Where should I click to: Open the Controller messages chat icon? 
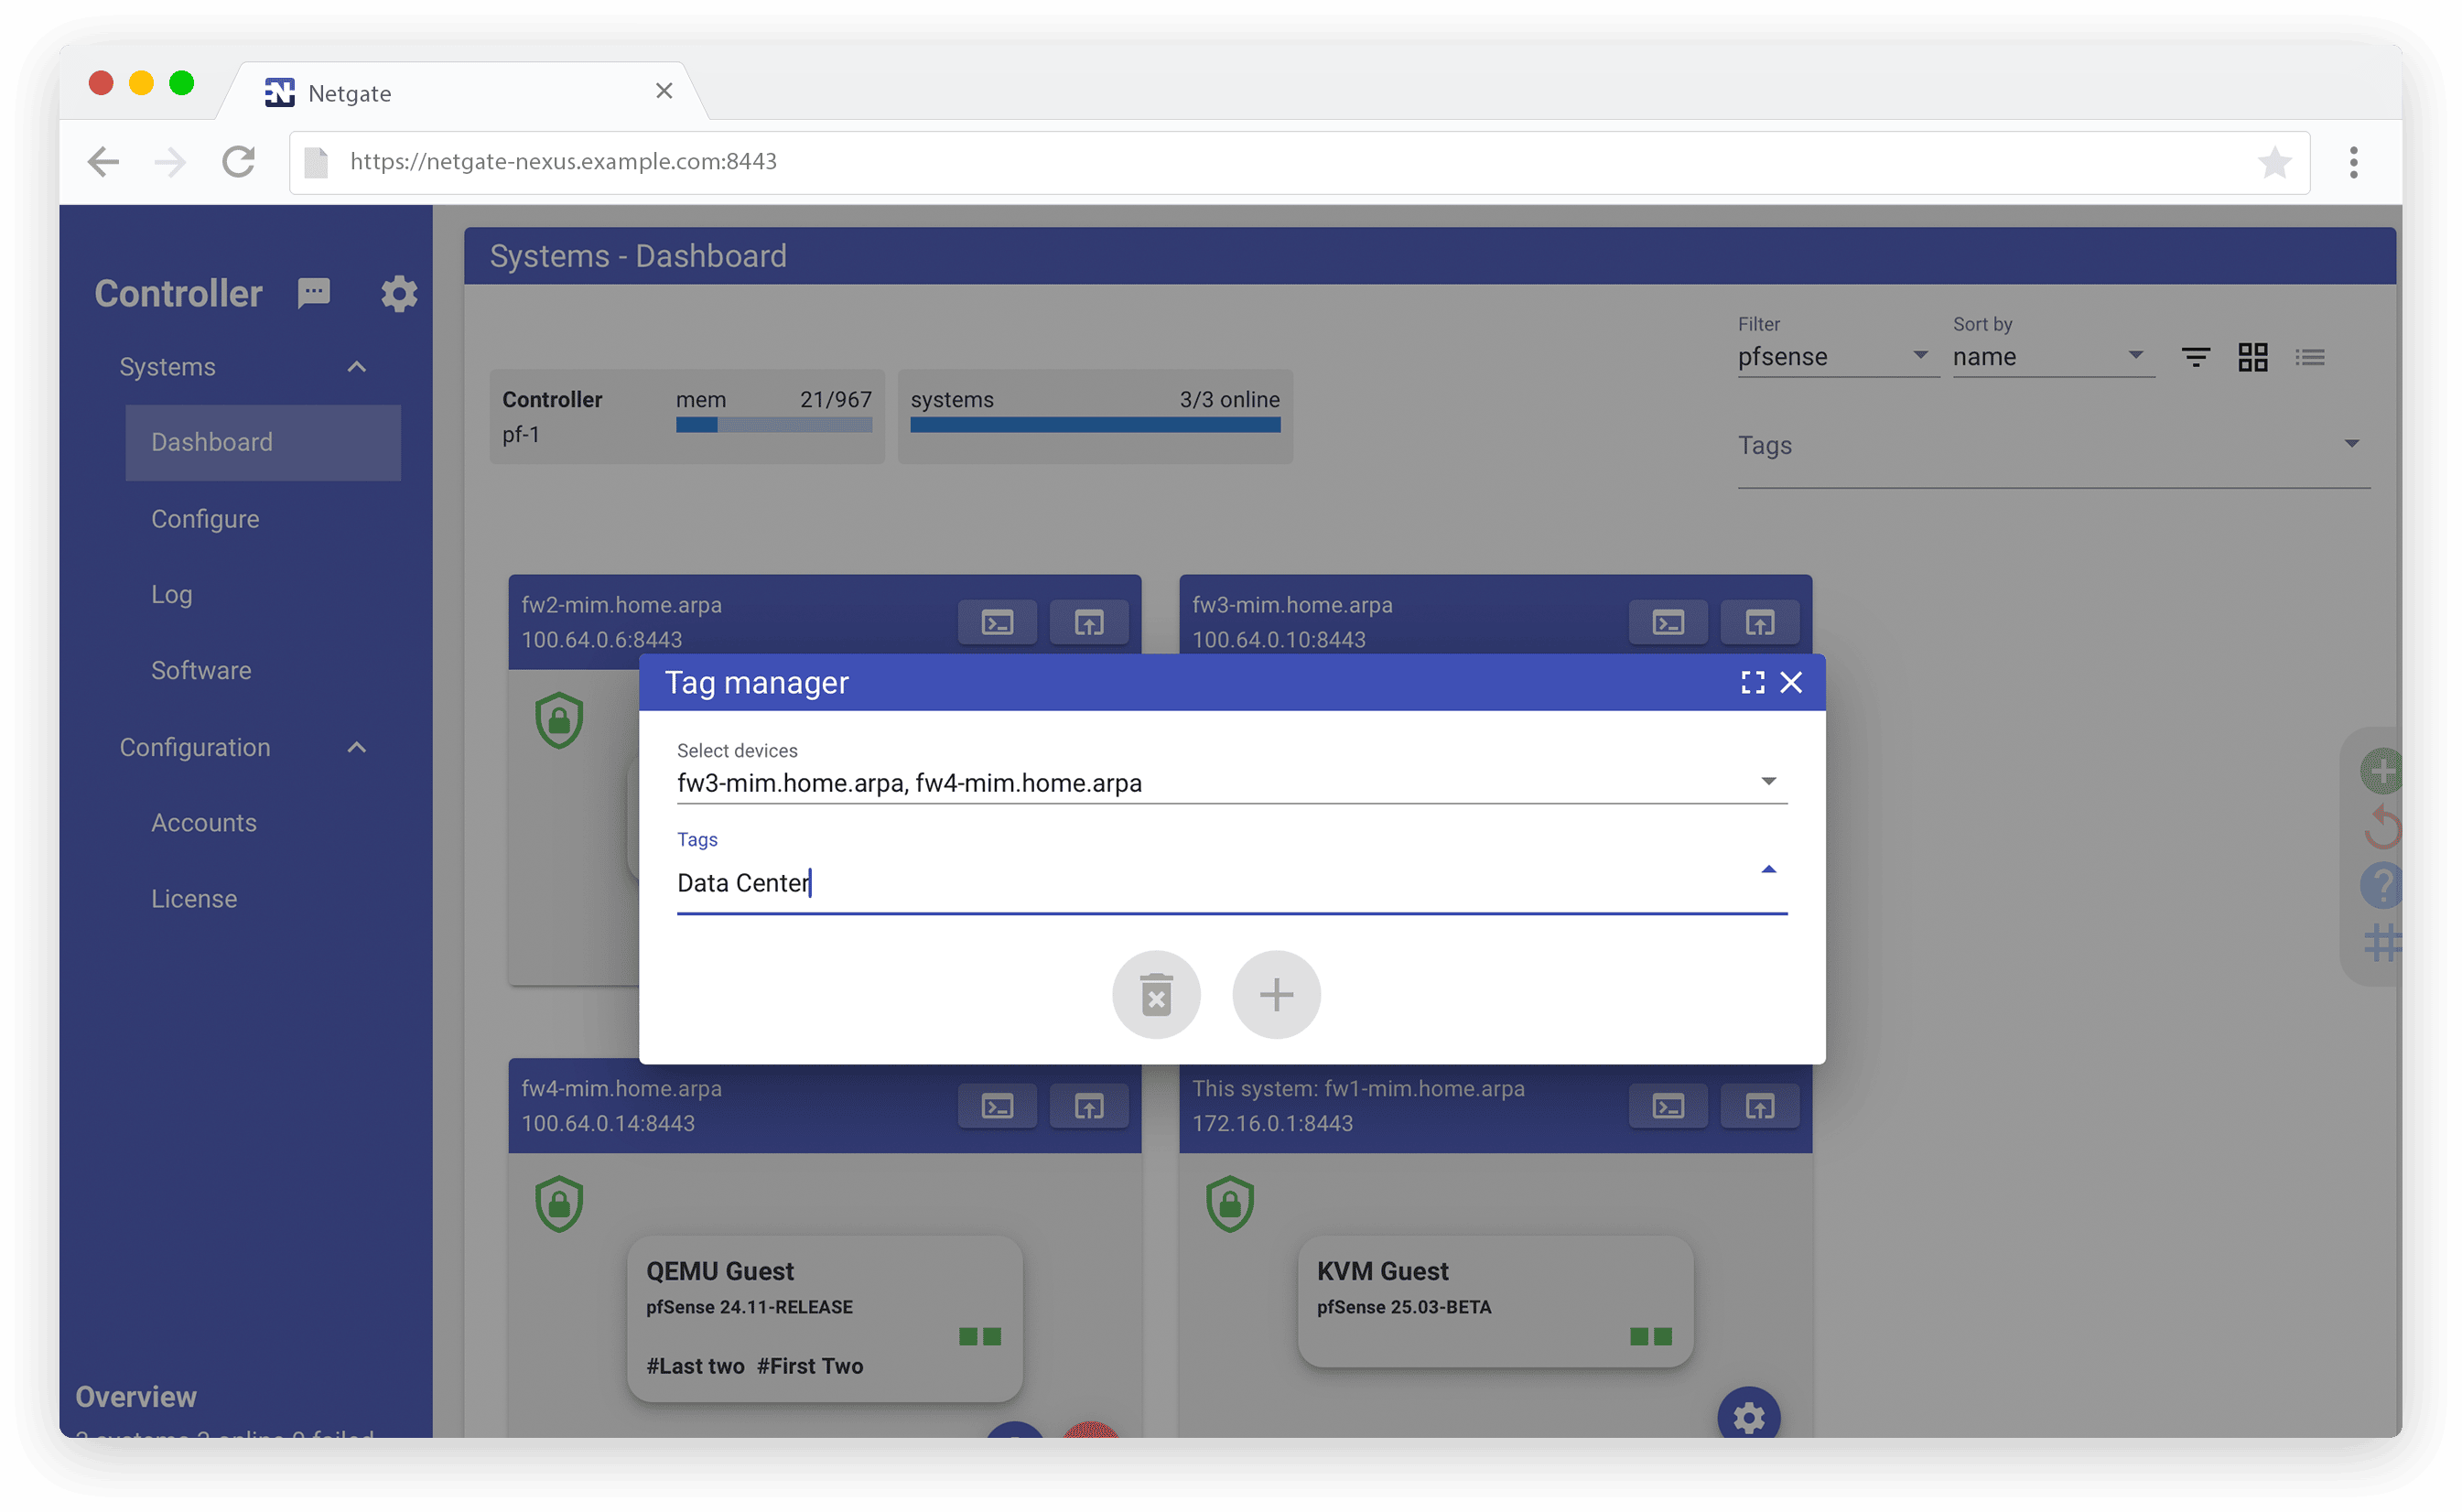coord(314,292)
